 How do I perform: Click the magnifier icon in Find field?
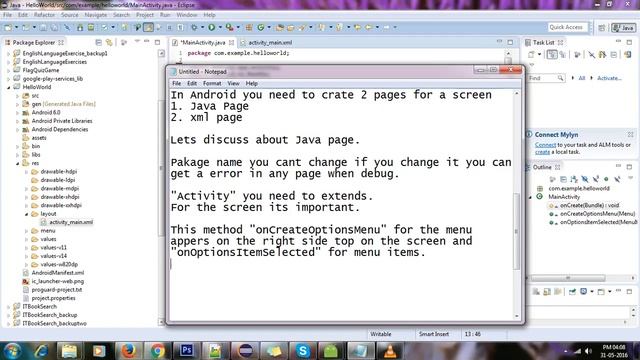(560, 78)
